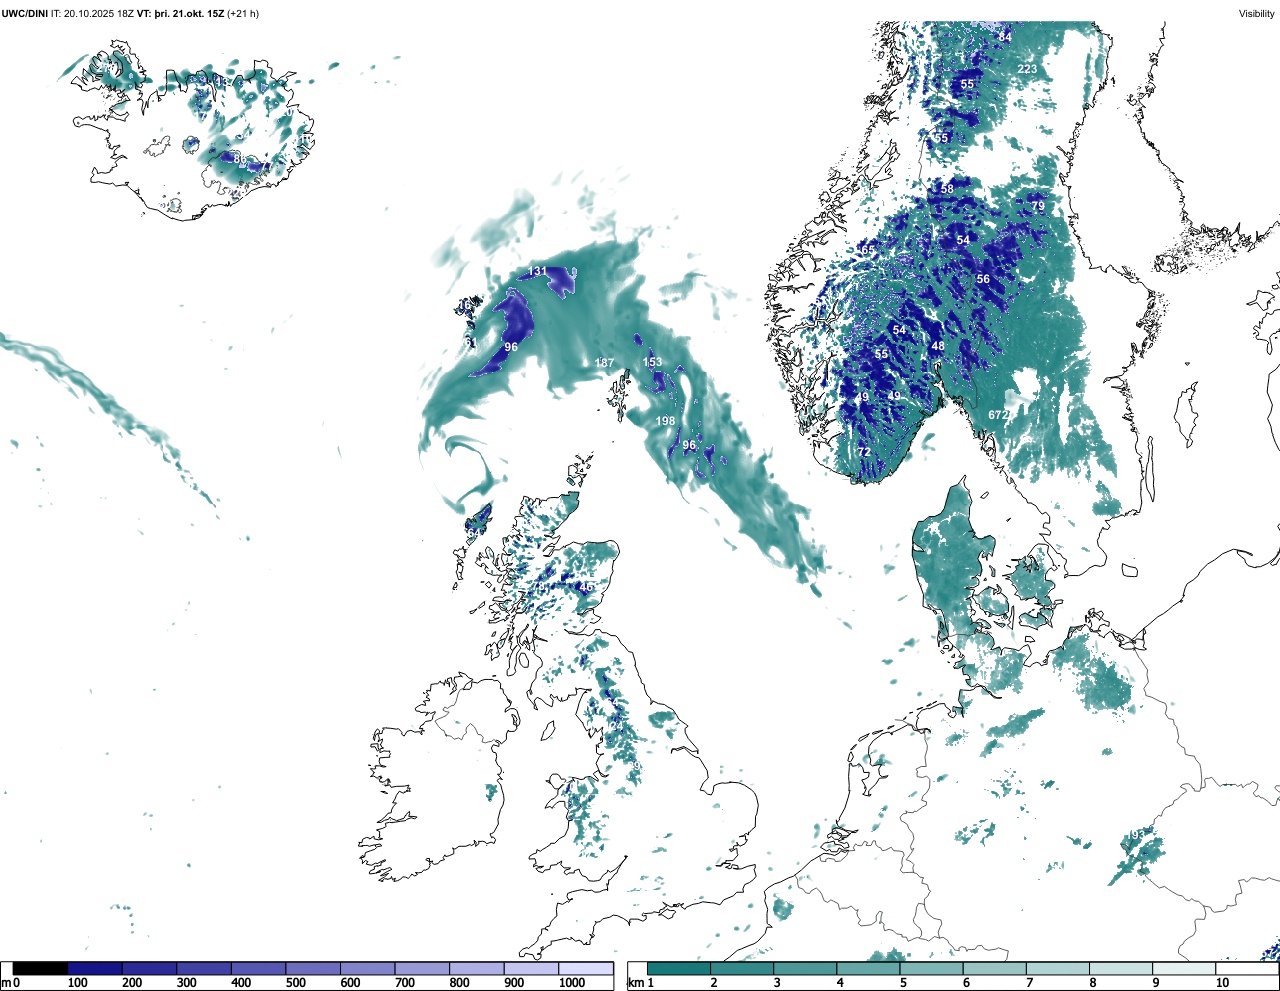Click the '672' value over Sweden
This screenshot has height=991, width=1280.
pos(998,415)
